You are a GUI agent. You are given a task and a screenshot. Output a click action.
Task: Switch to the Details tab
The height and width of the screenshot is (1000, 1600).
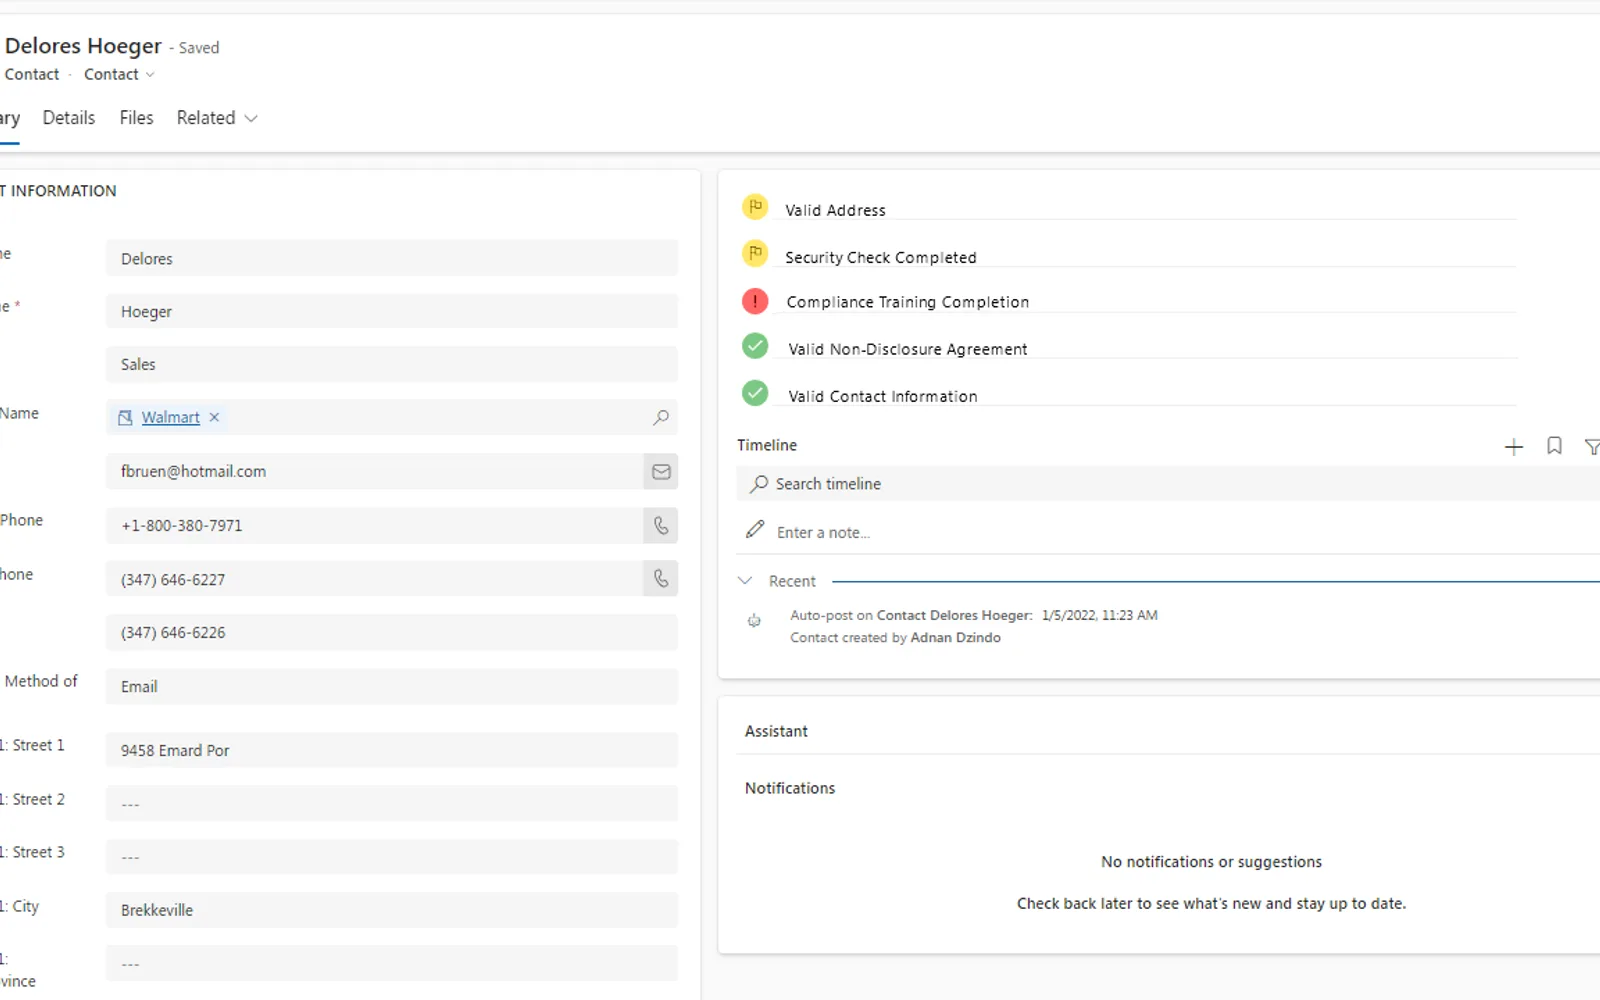pos(69,118)
